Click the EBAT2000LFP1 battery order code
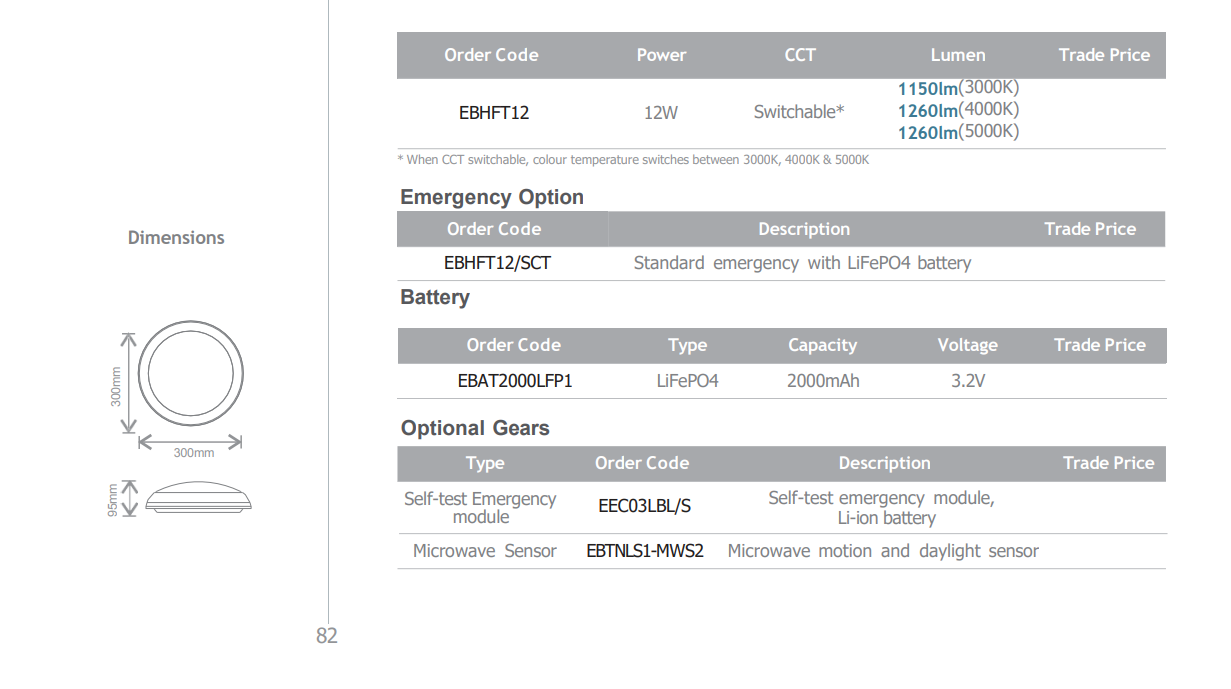1231x689 pixels. (515, 381)
